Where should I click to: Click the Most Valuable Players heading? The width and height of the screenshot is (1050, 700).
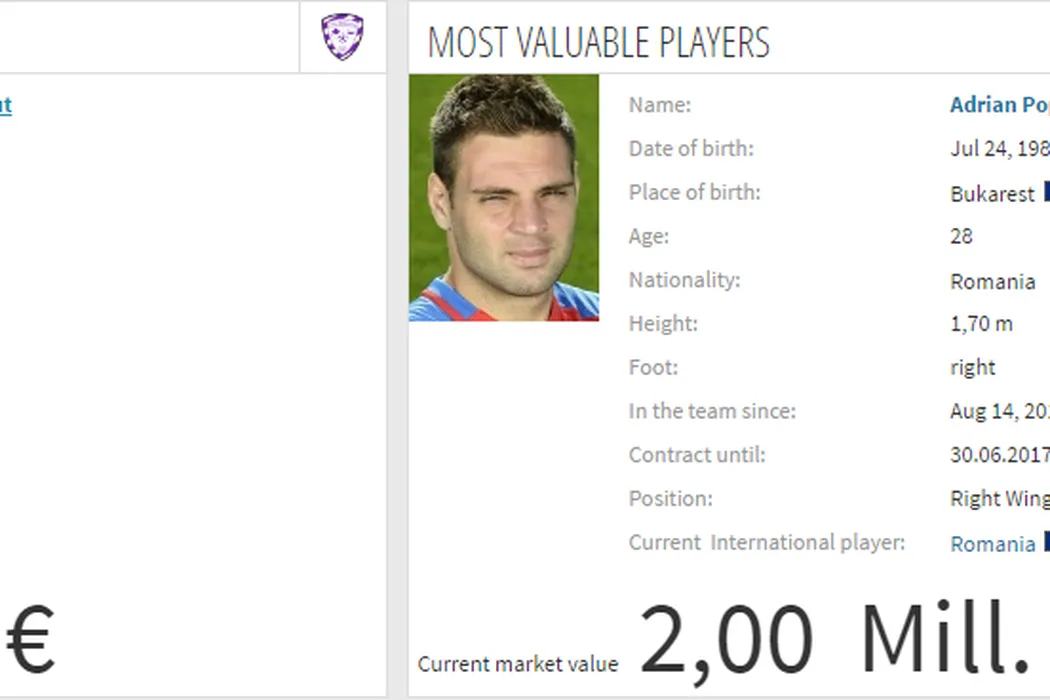[598, 42]
